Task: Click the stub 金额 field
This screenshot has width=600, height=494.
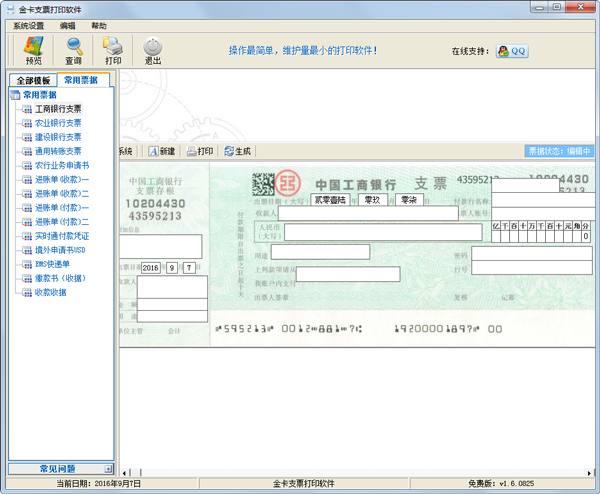Action: [172, 305]
